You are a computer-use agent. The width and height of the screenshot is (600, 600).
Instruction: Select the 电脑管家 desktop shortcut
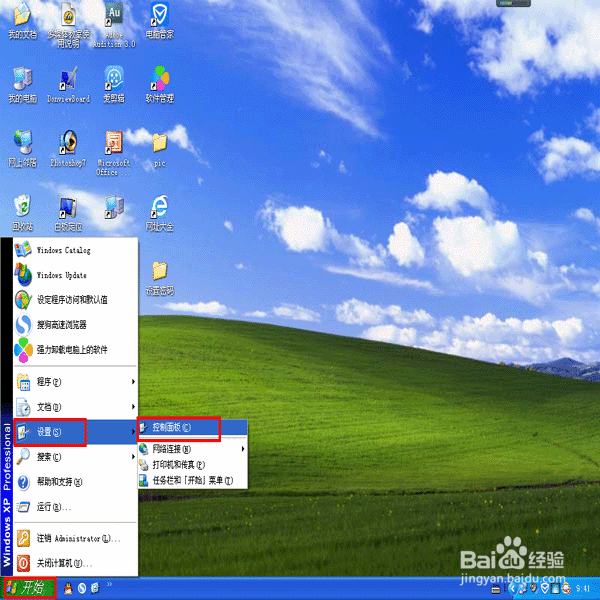pos(160,21)
